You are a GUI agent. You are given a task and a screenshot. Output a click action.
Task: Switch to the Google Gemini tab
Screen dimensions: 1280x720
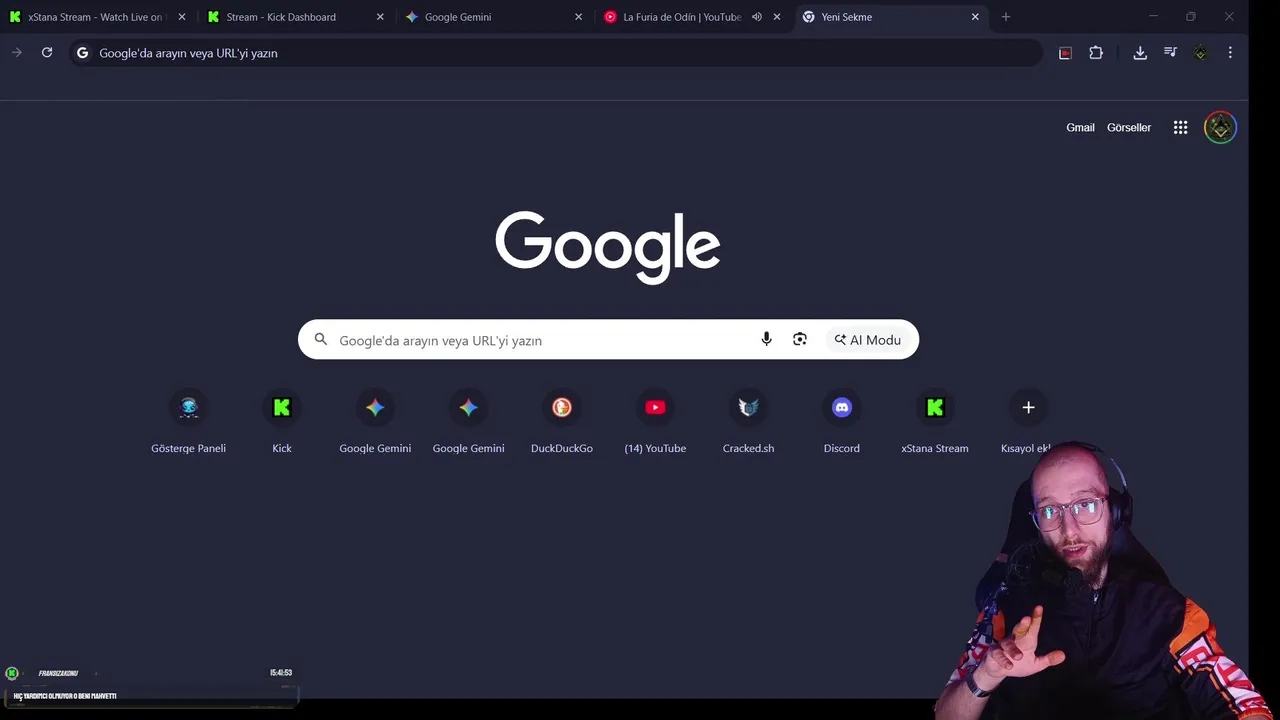pyautogui.click(x=494, y=17)
